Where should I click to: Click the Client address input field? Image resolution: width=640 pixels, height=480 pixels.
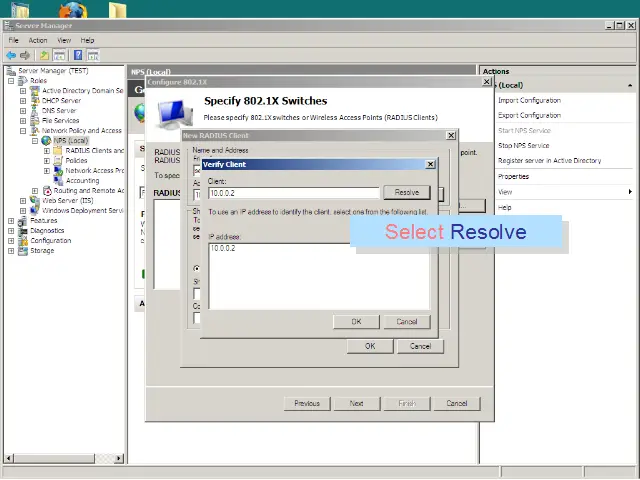(x=294, y=193)
